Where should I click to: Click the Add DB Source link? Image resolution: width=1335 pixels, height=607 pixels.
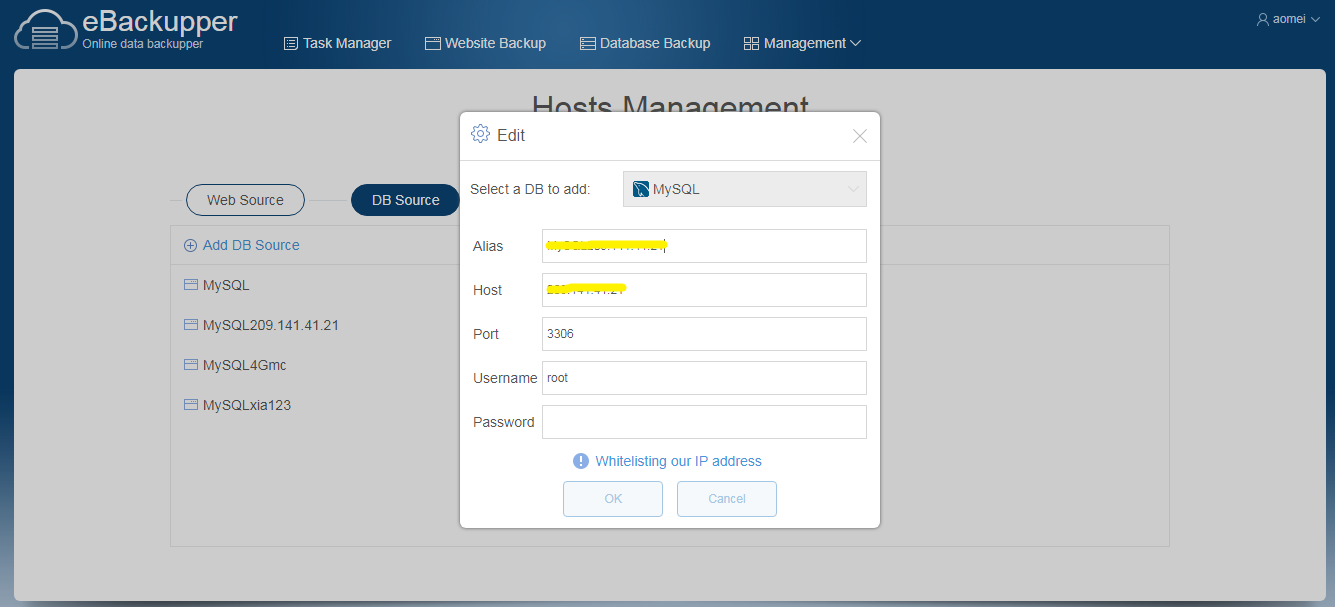tap(251, 245)
